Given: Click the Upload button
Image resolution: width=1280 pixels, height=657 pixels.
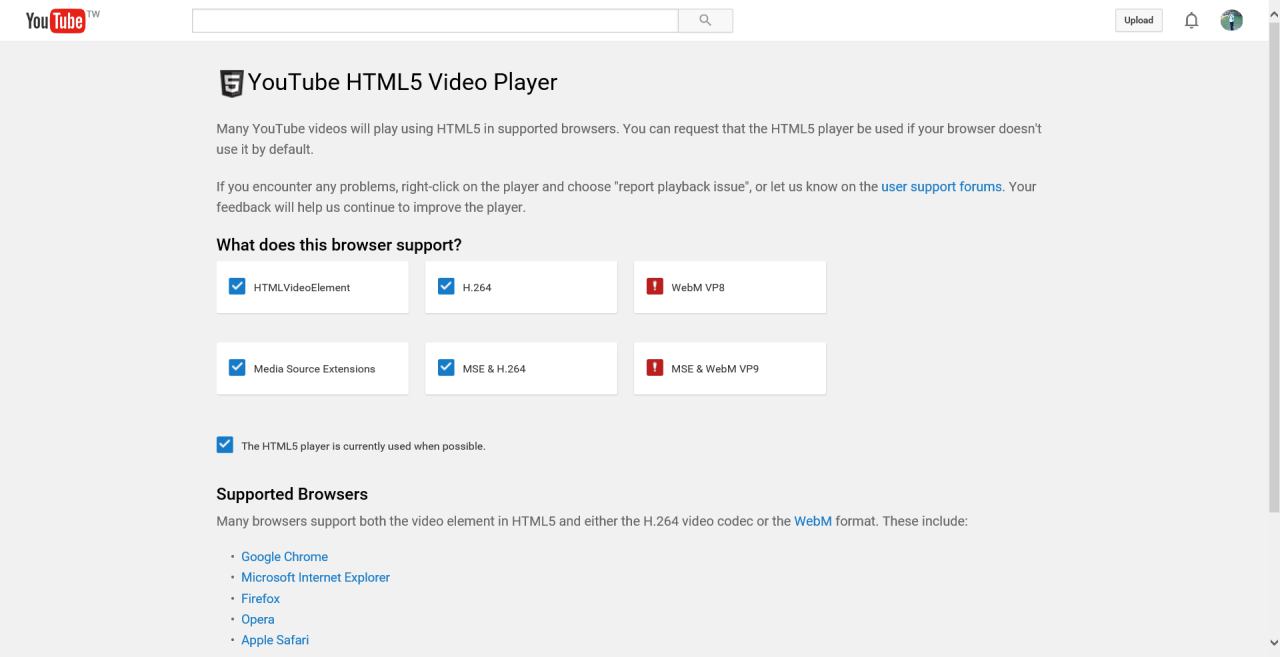Looking at the screenshot, I should [x=1138, y=20].
